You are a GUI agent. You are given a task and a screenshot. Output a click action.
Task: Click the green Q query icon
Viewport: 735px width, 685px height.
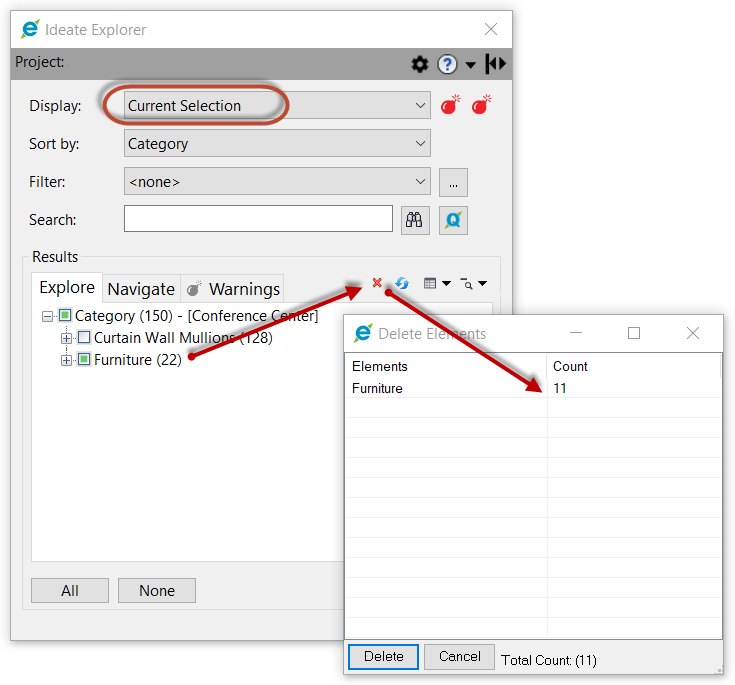coord(453,220)
